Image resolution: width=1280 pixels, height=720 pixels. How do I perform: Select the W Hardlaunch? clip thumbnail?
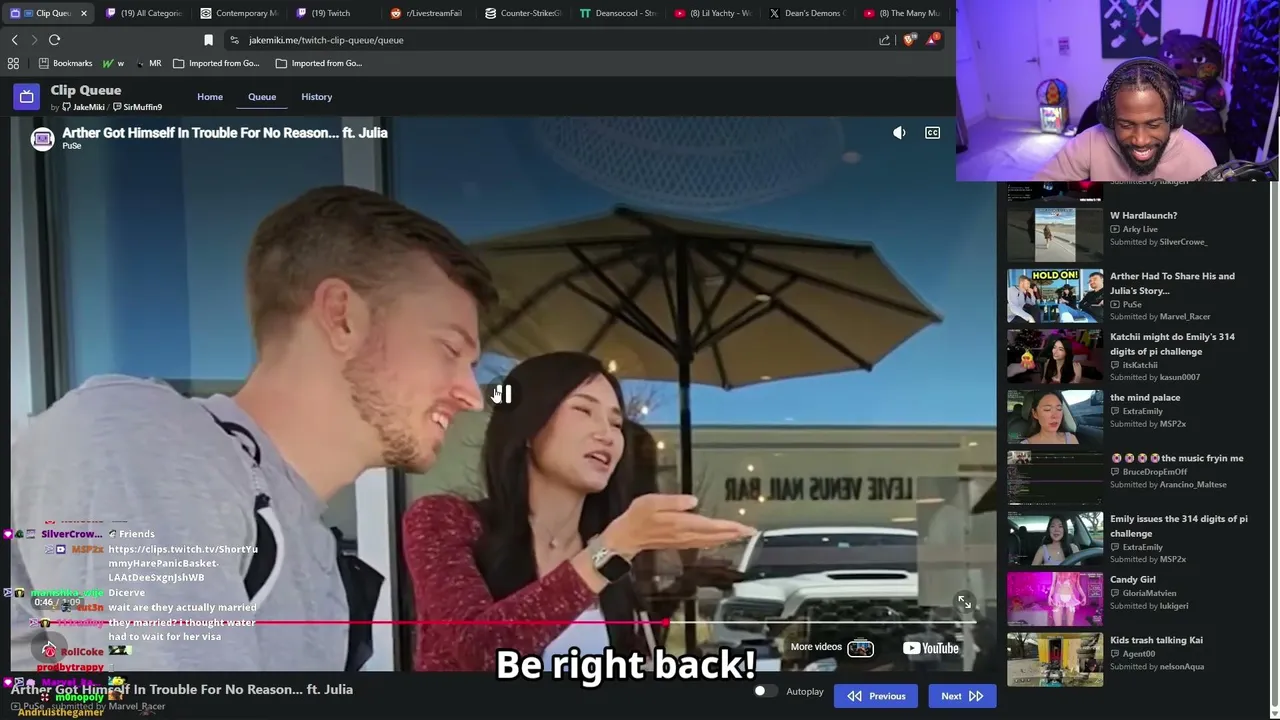(x=1055, y=234)
